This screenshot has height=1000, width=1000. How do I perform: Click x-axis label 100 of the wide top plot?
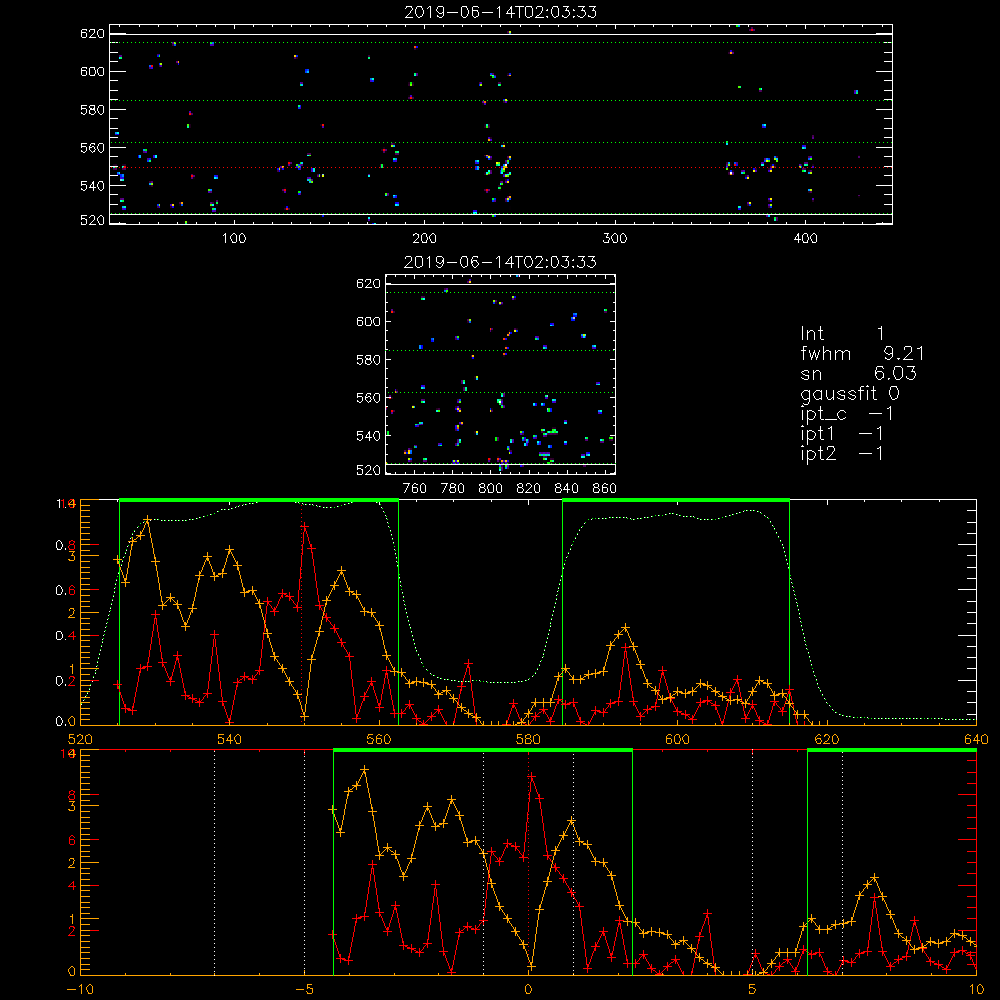tap(234, 239)
